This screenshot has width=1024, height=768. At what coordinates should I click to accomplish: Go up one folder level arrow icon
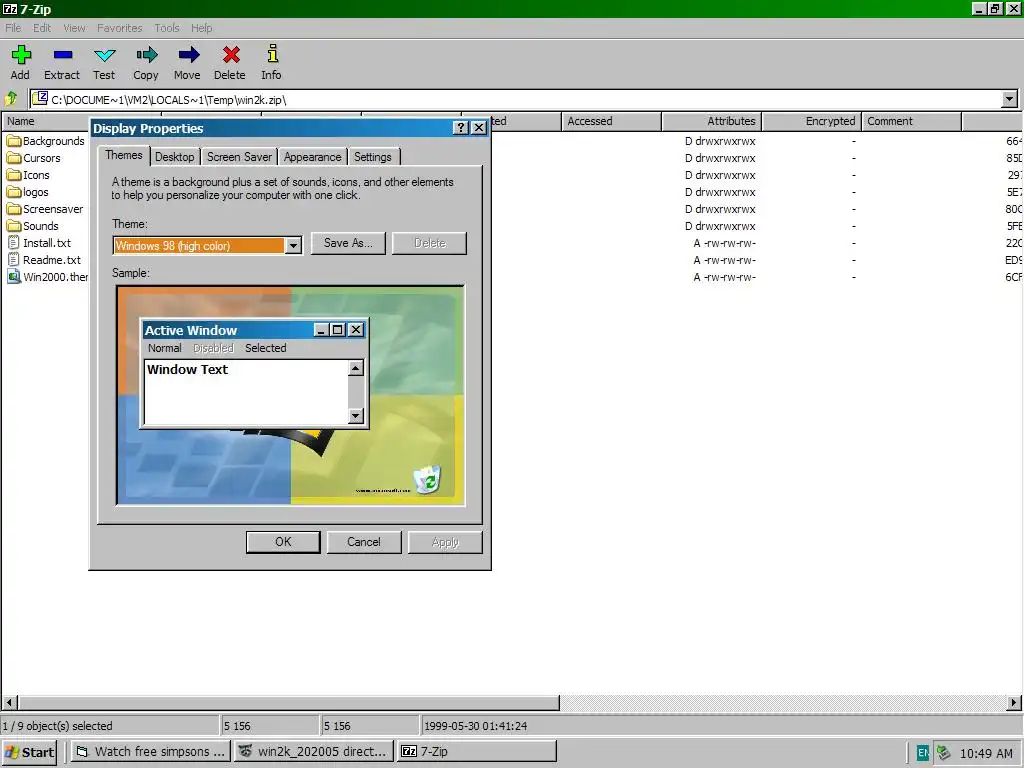(11, 99)
